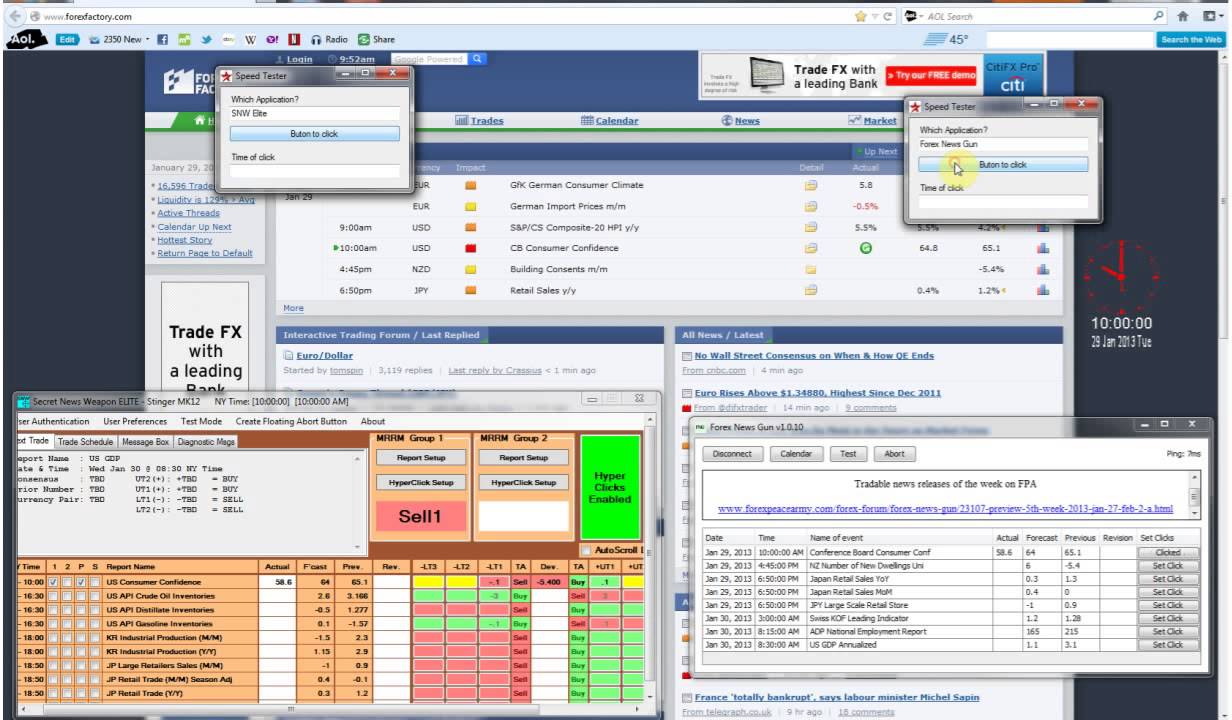Tick column 1 checkbox for US API Crude Oil
This screenshot has width=1232, height=720.
[54, 596]
